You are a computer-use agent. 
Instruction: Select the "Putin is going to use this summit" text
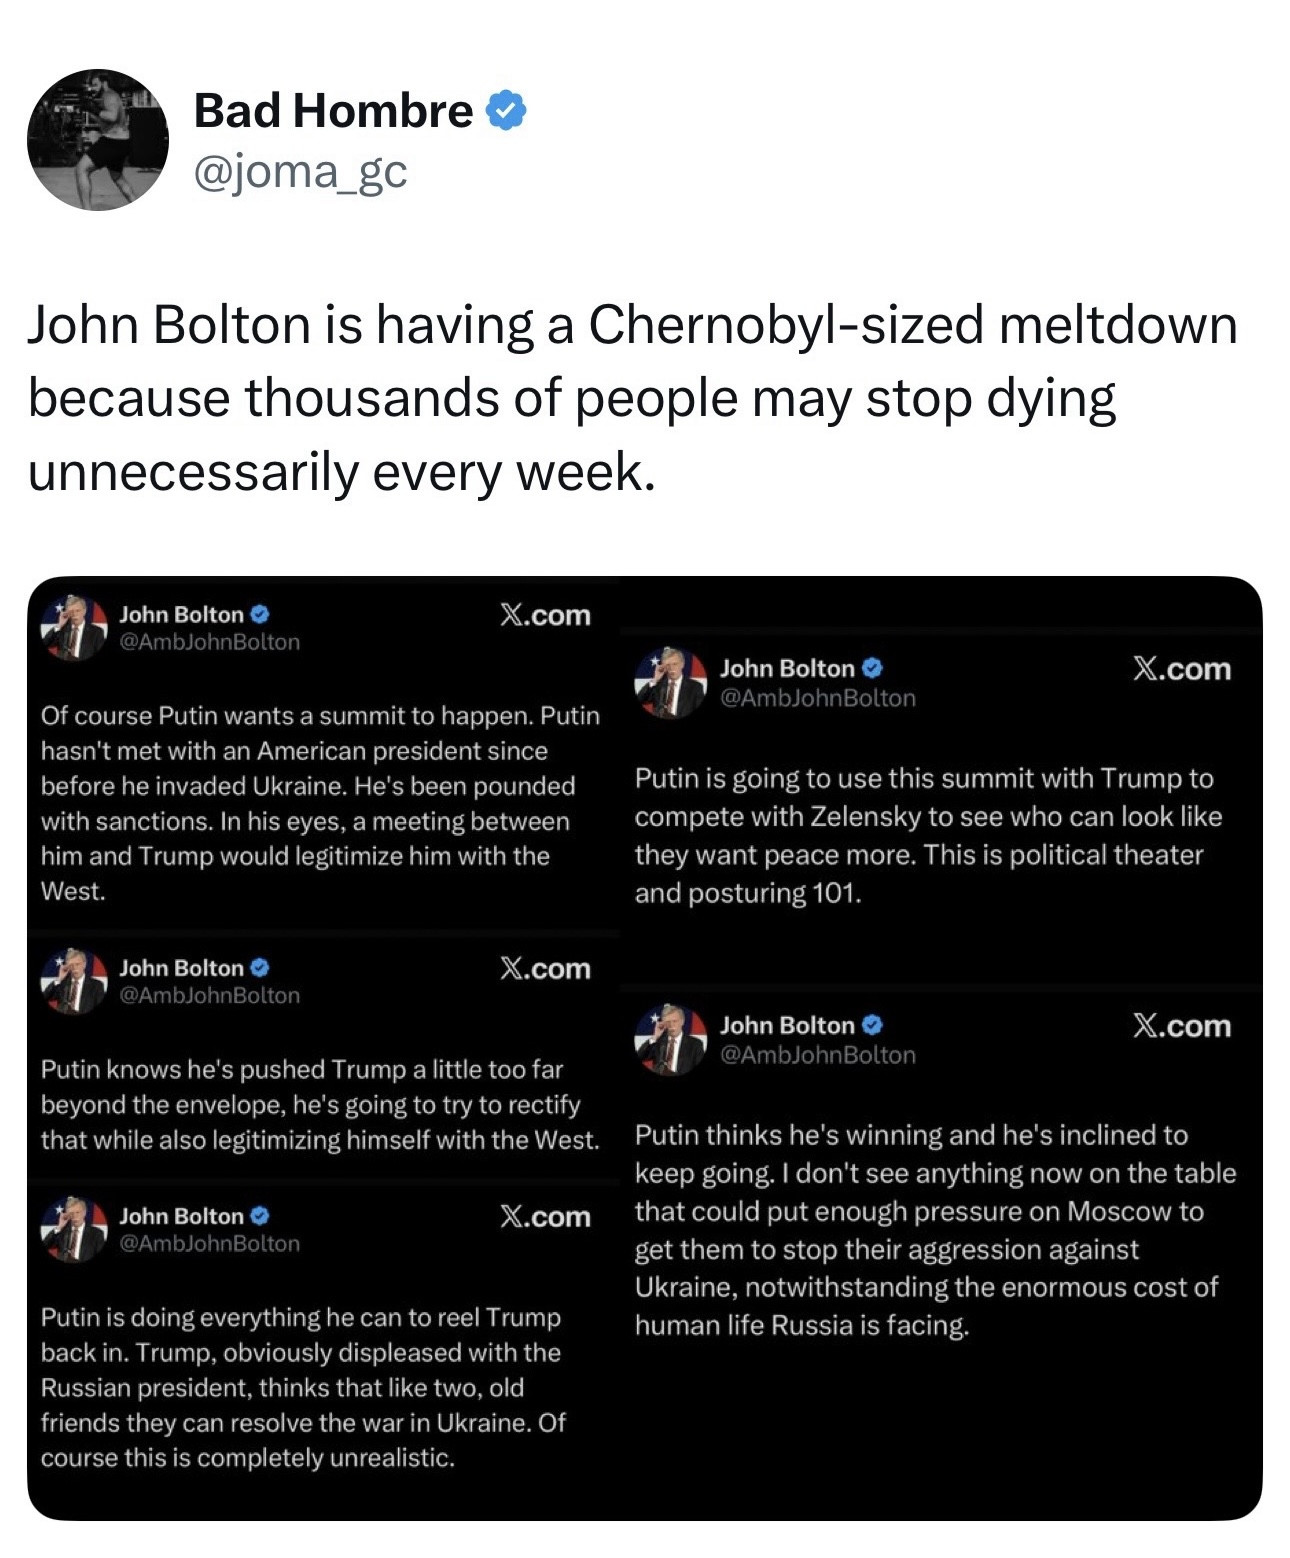[927, 835]
